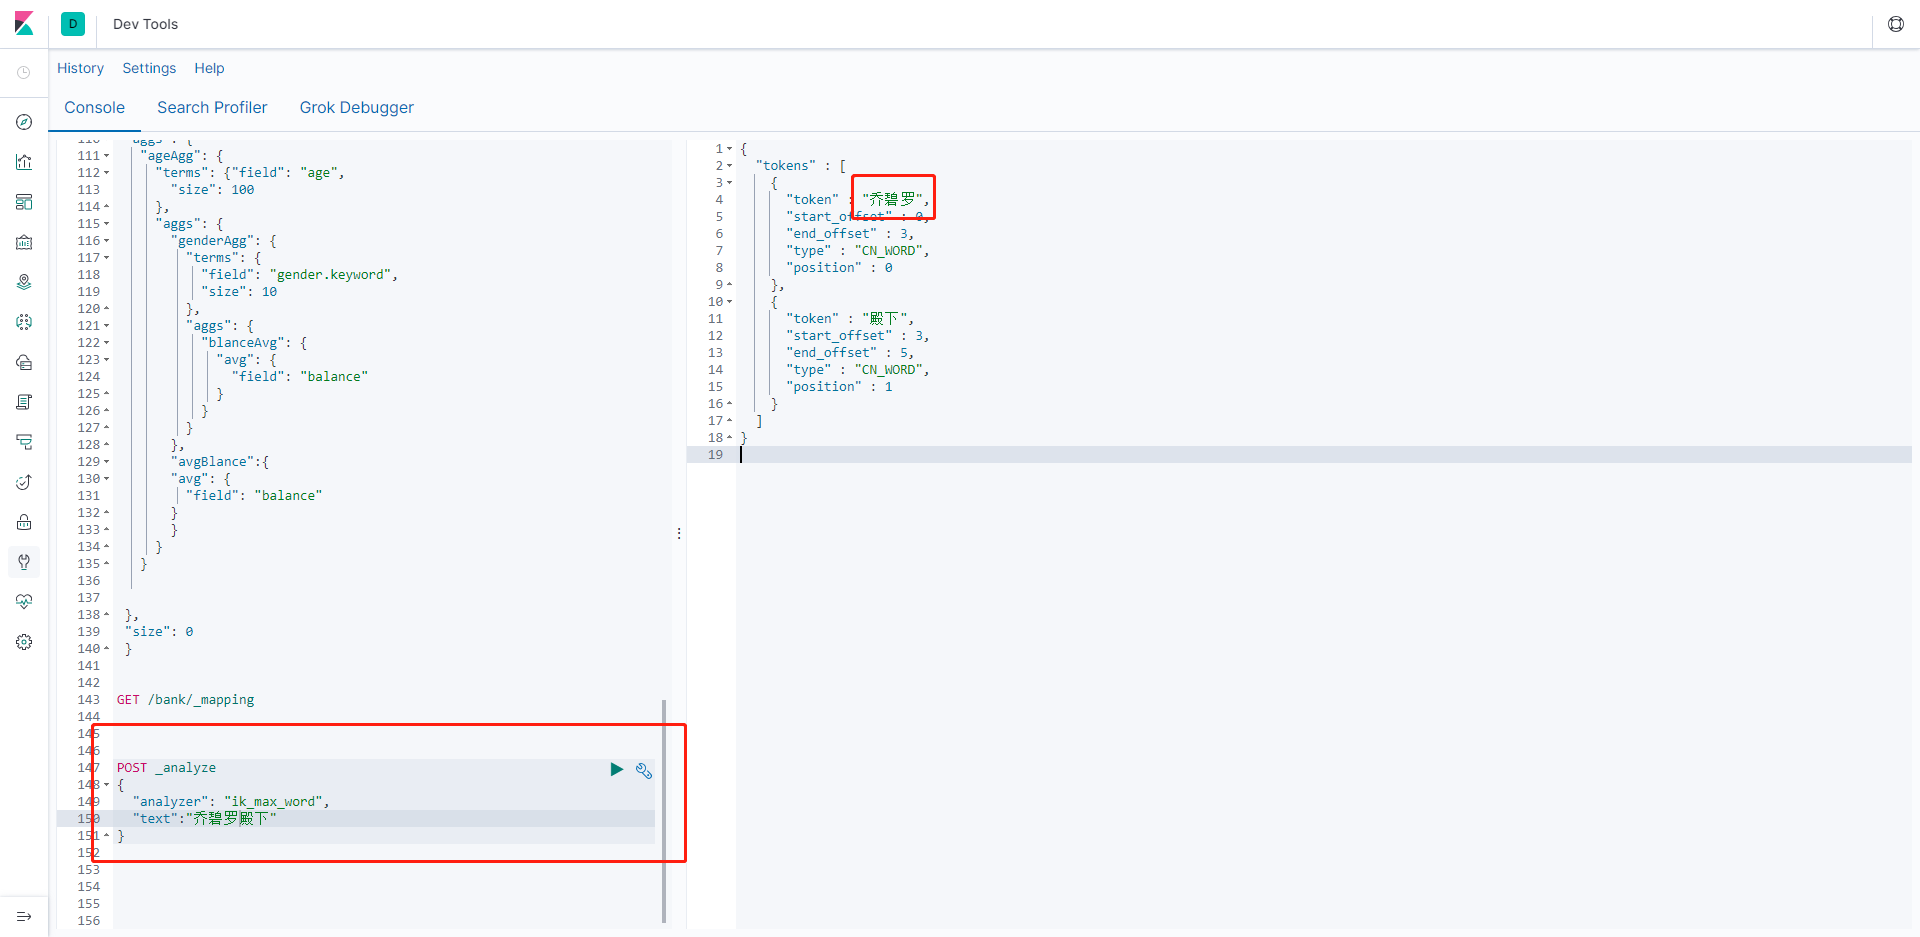Run the POST _analyze request
The width and height of the screenshot is (1920, 937).
click(x=617, y=769)
